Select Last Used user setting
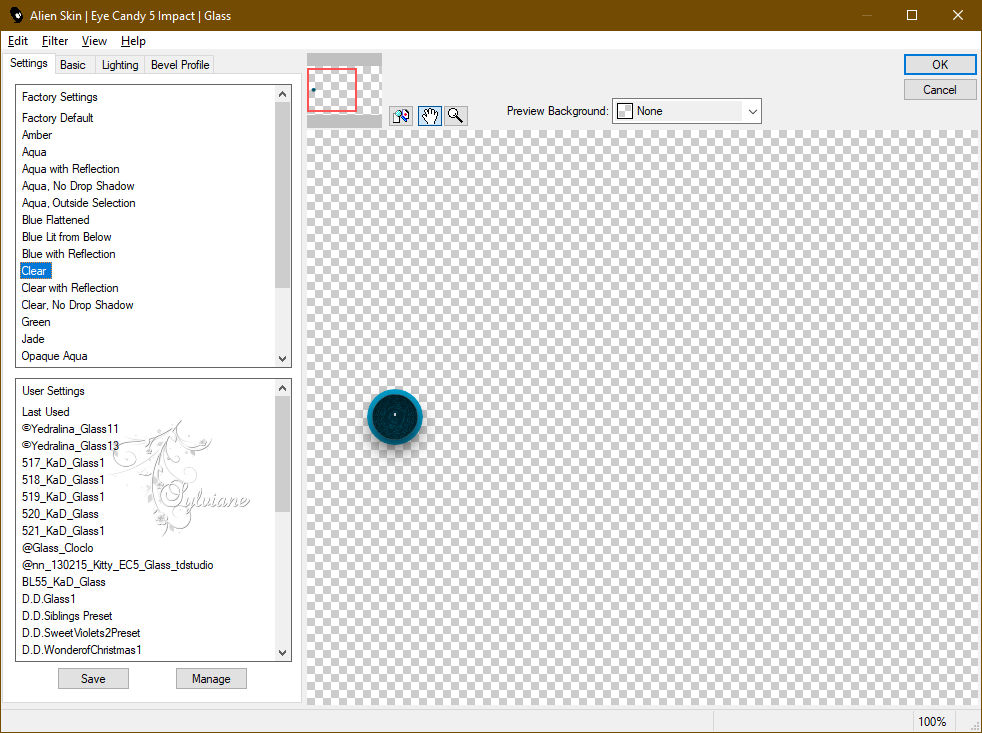Image resolution: width=982 pixels, height=733 pixels. click(46, 412)
